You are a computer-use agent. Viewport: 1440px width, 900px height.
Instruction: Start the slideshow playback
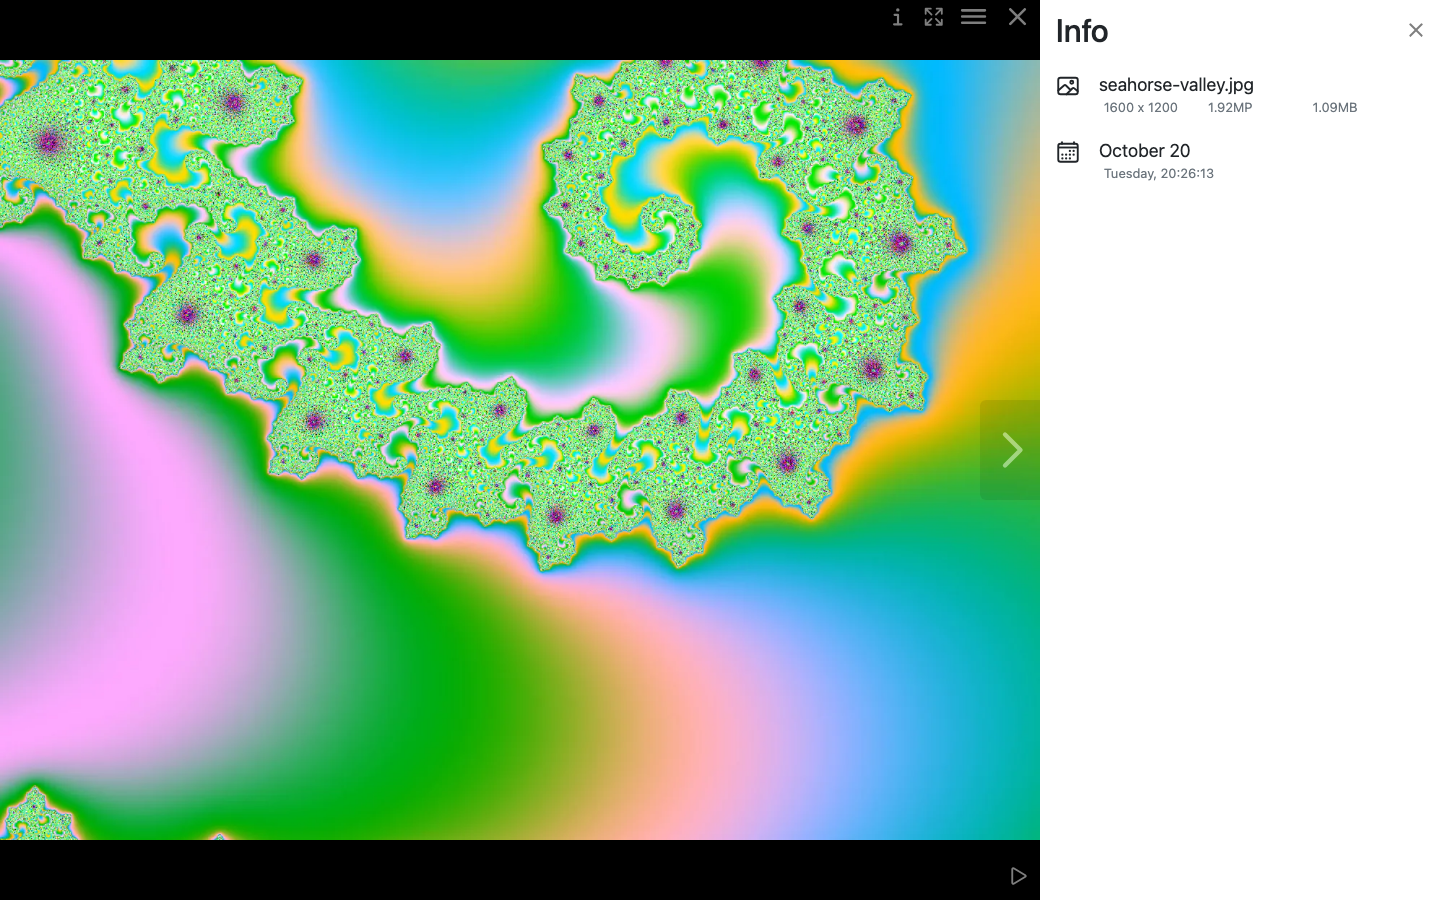click(x=1018, y=876)
